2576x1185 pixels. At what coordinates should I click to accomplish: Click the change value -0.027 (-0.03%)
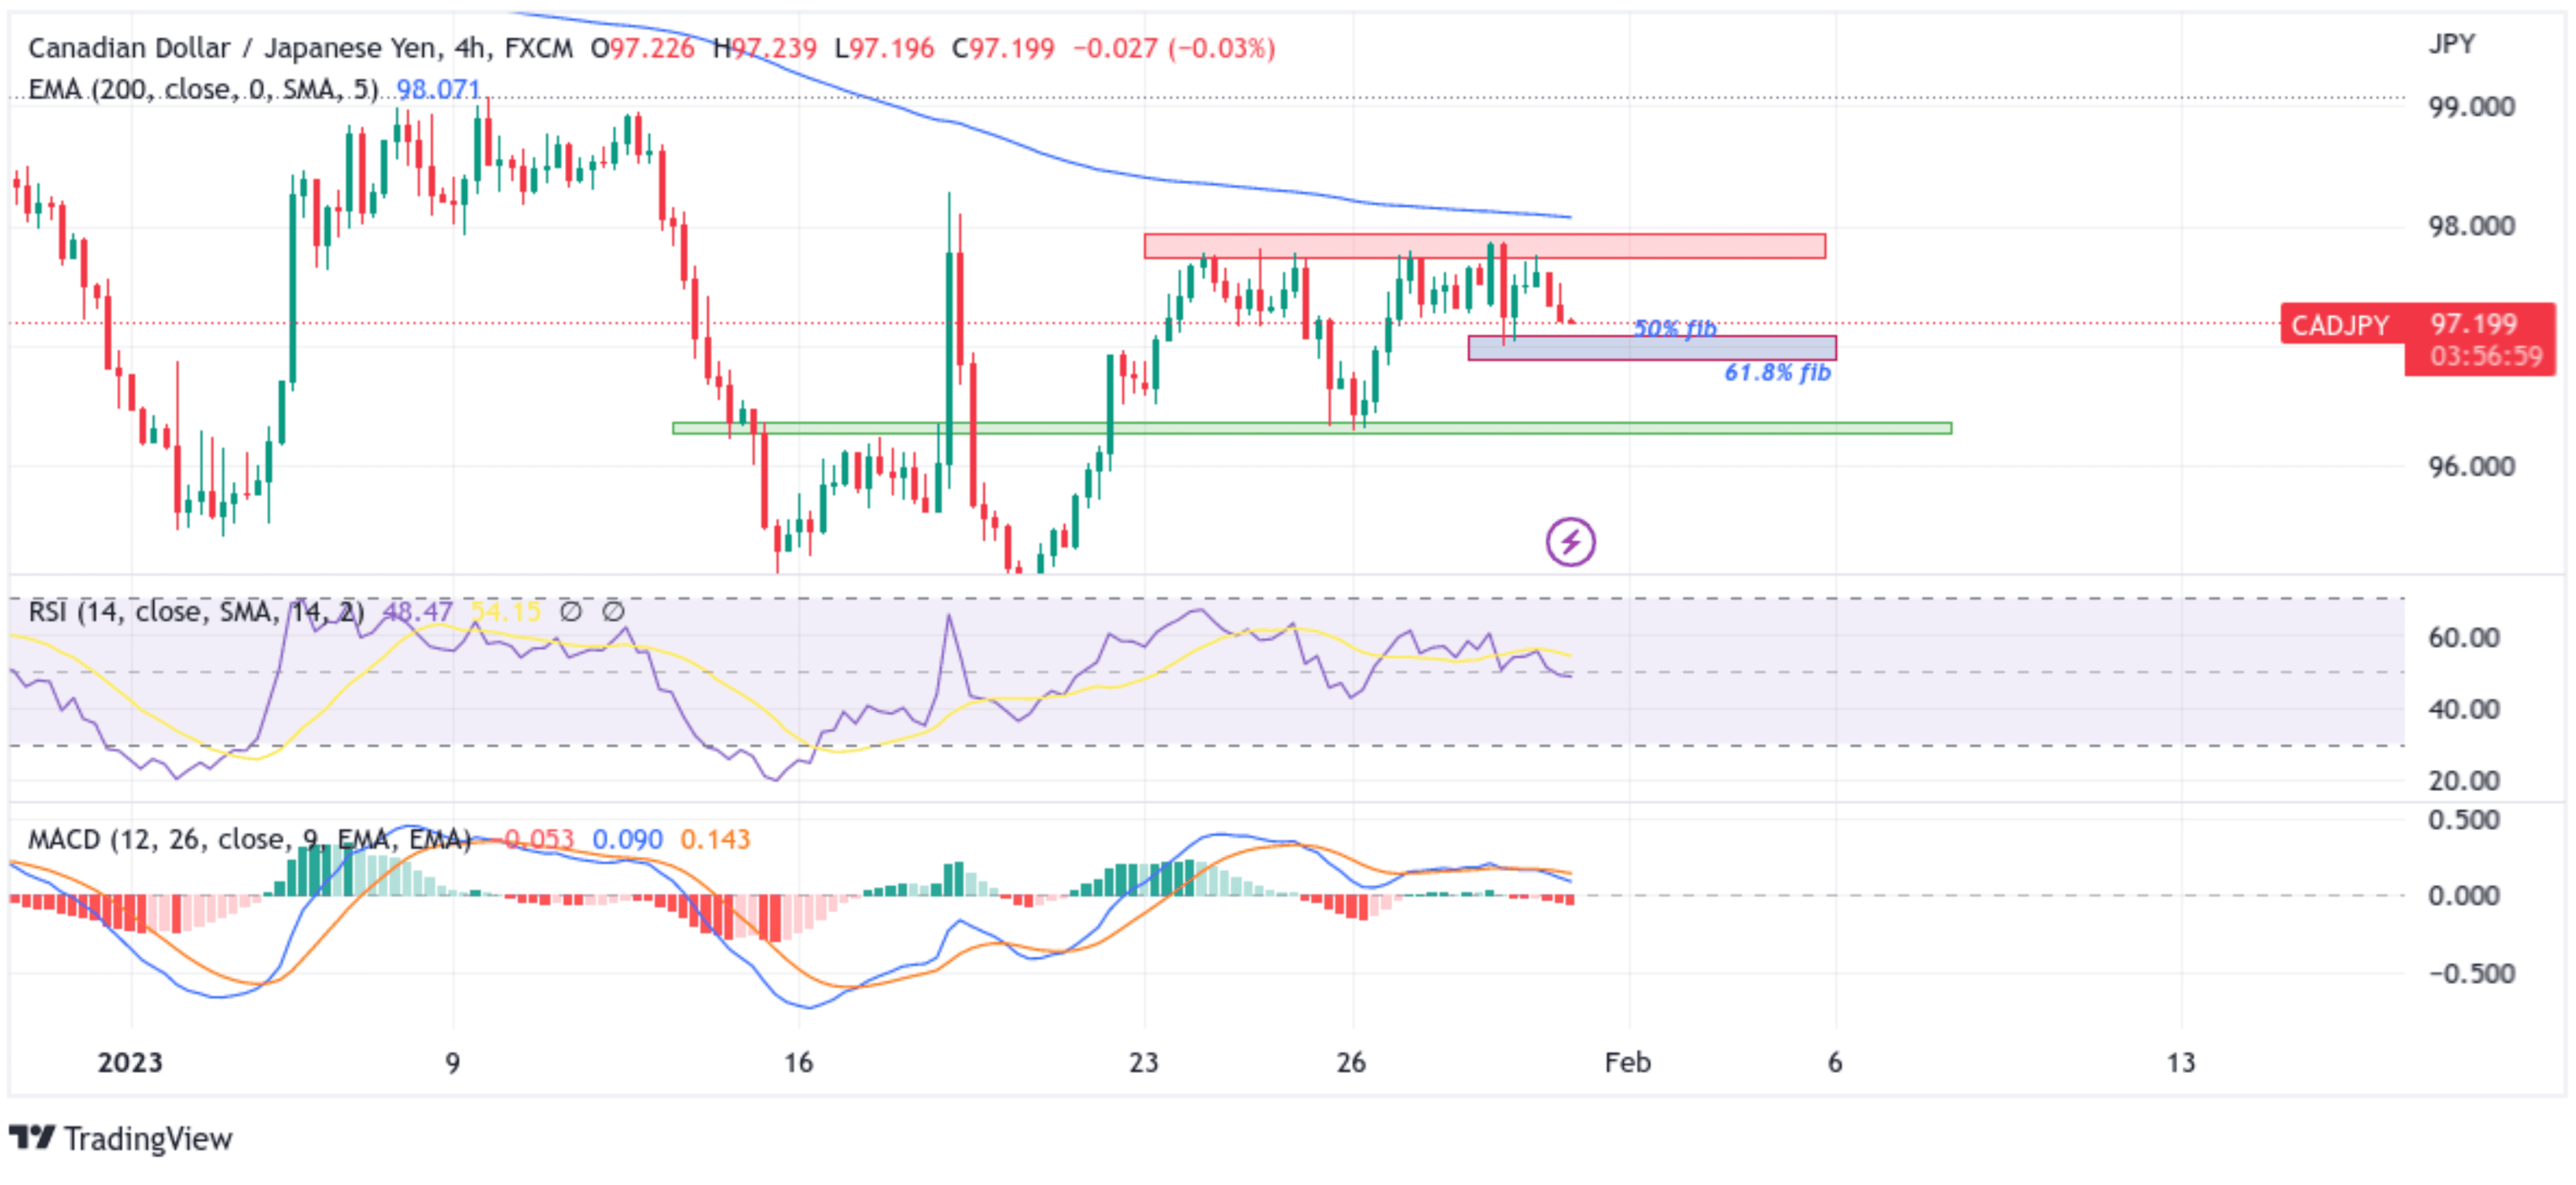[1174, 48]
